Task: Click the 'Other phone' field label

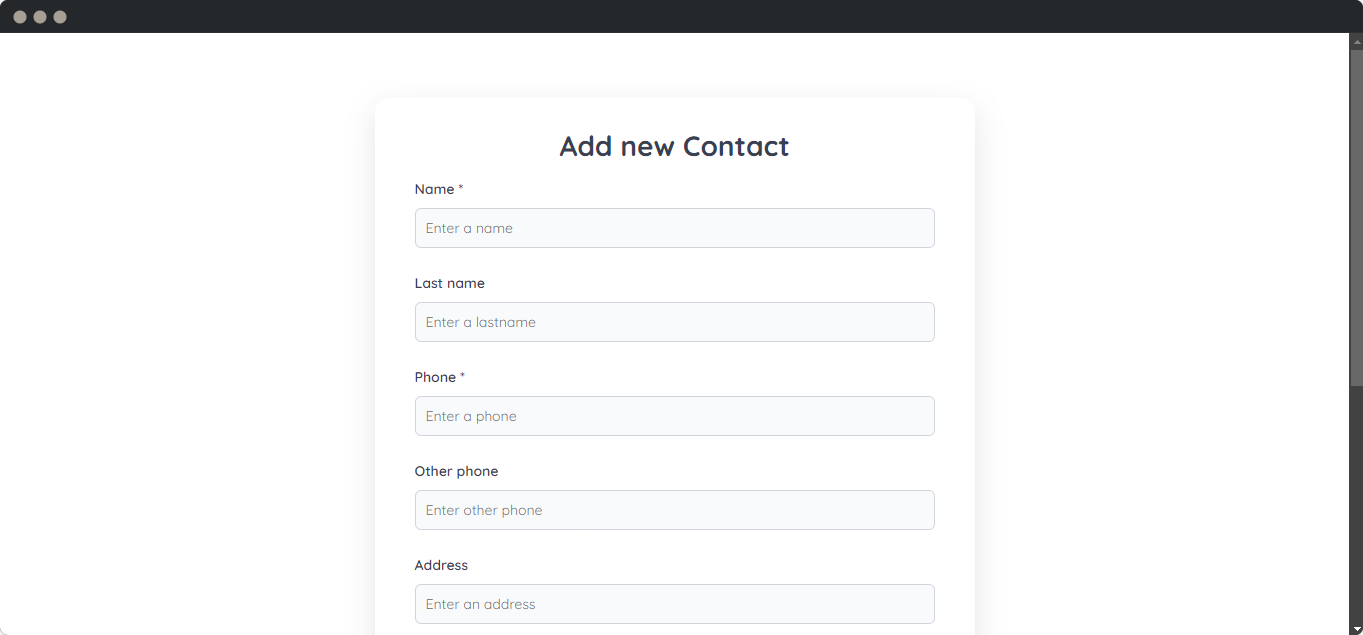Action: (x=456, y=471)
